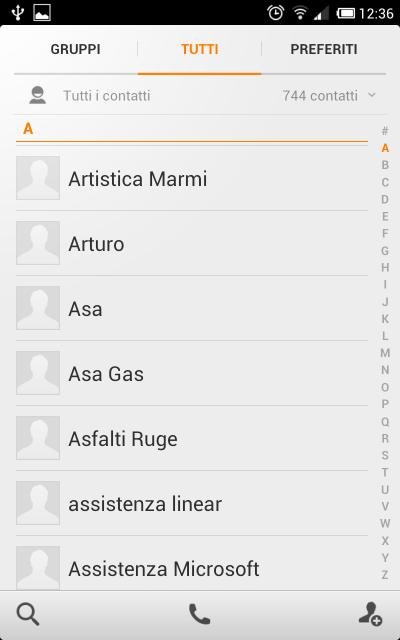Tap the Wi-Fi status bar icon

[300, 13]
